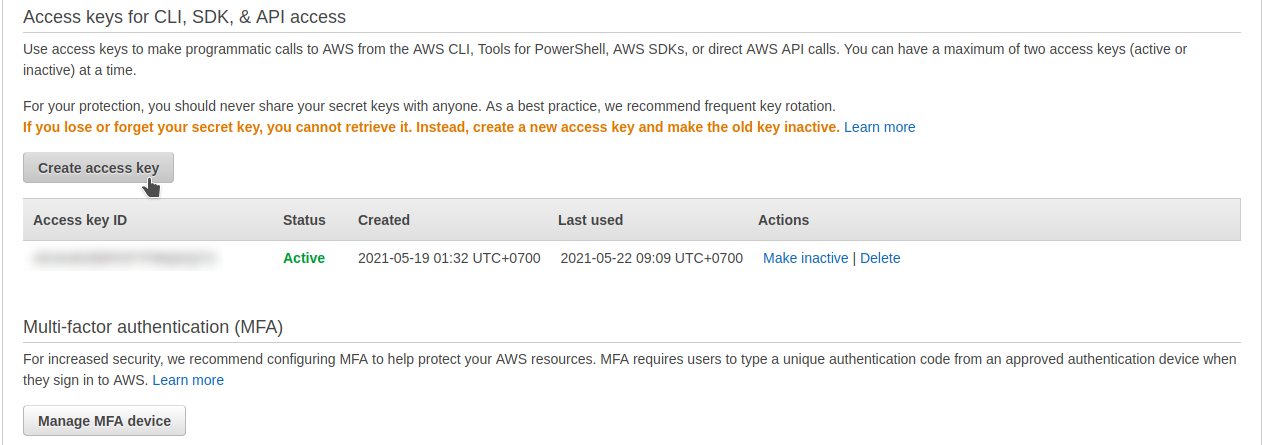Image resolution: width=1264 pixels, height=445 pixels.
Task: Click the Created column header
Action: pos(384,220)
